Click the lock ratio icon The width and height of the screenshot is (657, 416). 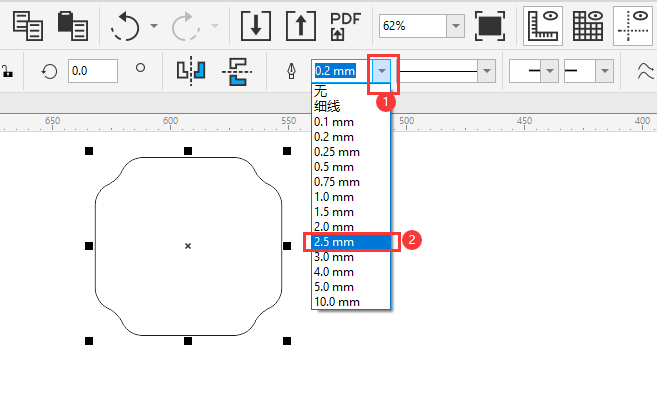(7, 71)
